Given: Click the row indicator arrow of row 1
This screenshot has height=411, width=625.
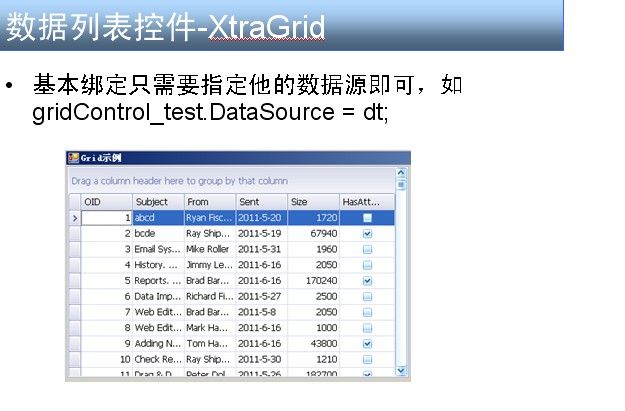Looking at the screenshot, I should pos(75,218).
